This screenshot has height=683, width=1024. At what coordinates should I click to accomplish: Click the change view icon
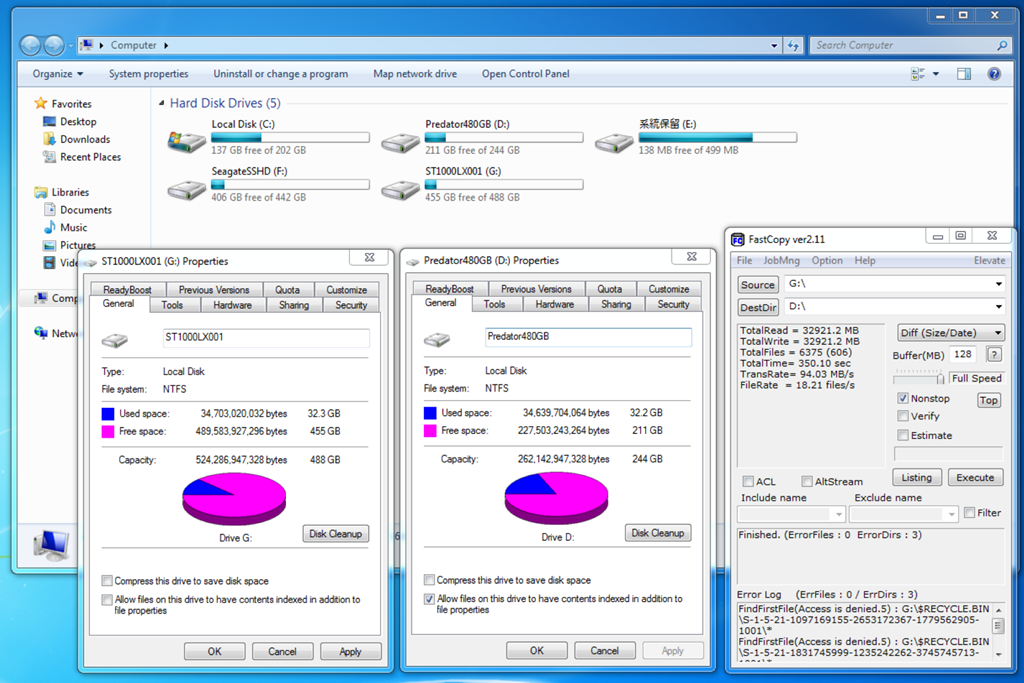coord(918,74)
